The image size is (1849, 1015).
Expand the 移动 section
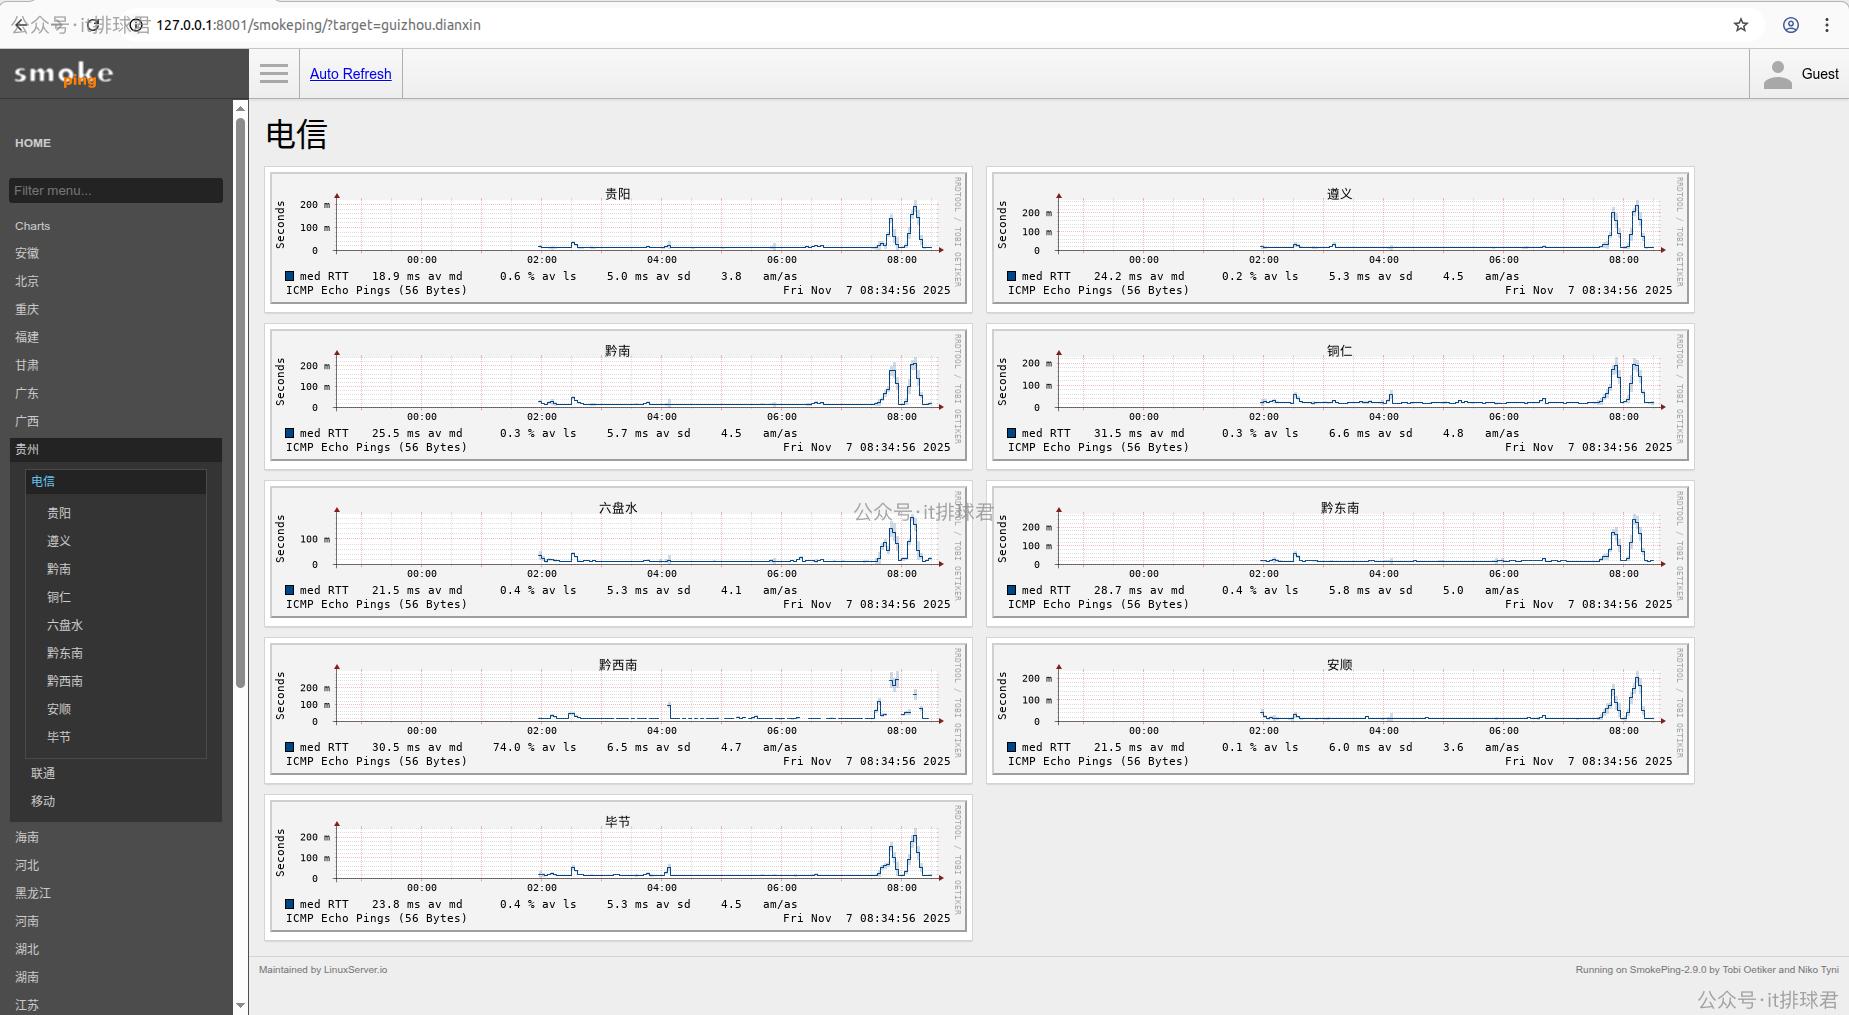click(44, 800)
